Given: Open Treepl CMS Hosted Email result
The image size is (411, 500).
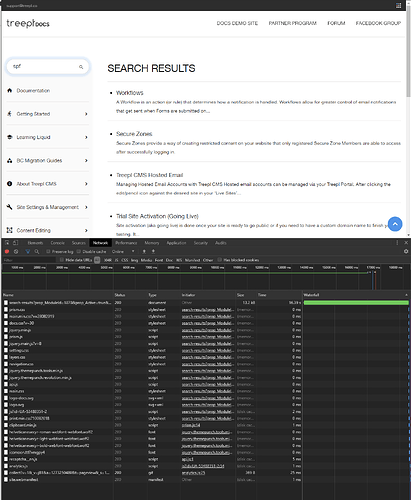Looking at the screenshot, I should tap(149, 175).
